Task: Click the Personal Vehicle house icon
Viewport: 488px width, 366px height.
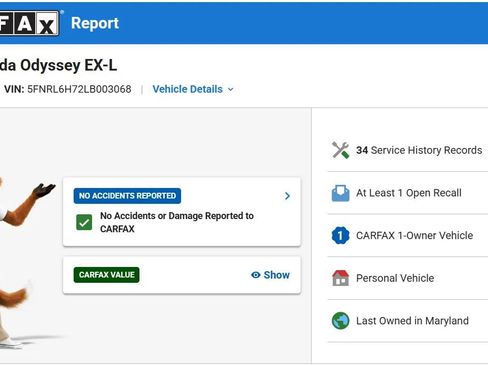Action: [340, 278]
